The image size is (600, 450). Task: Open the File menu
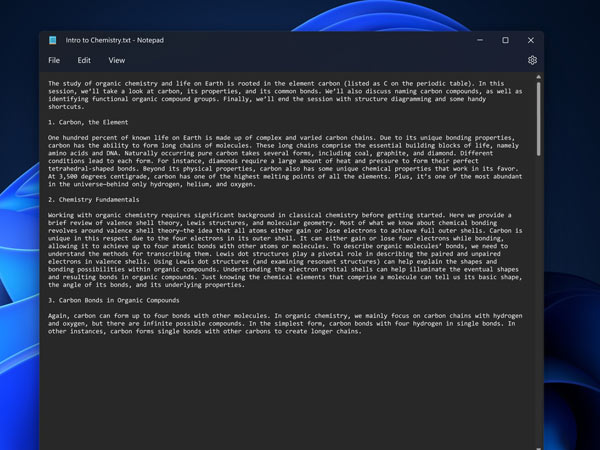pyautogui.click(x=54, y=60)
